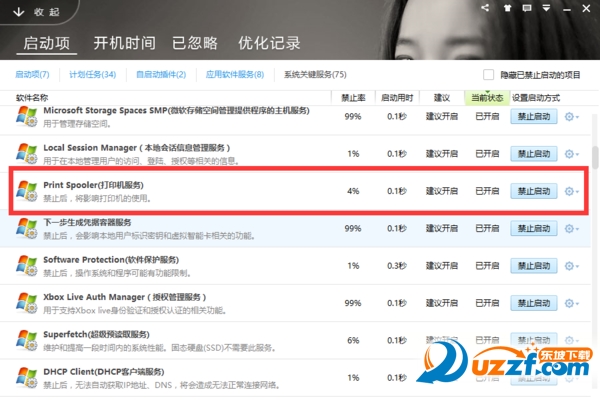Click 禁止启动 for Software Protection

pos(534,266)
